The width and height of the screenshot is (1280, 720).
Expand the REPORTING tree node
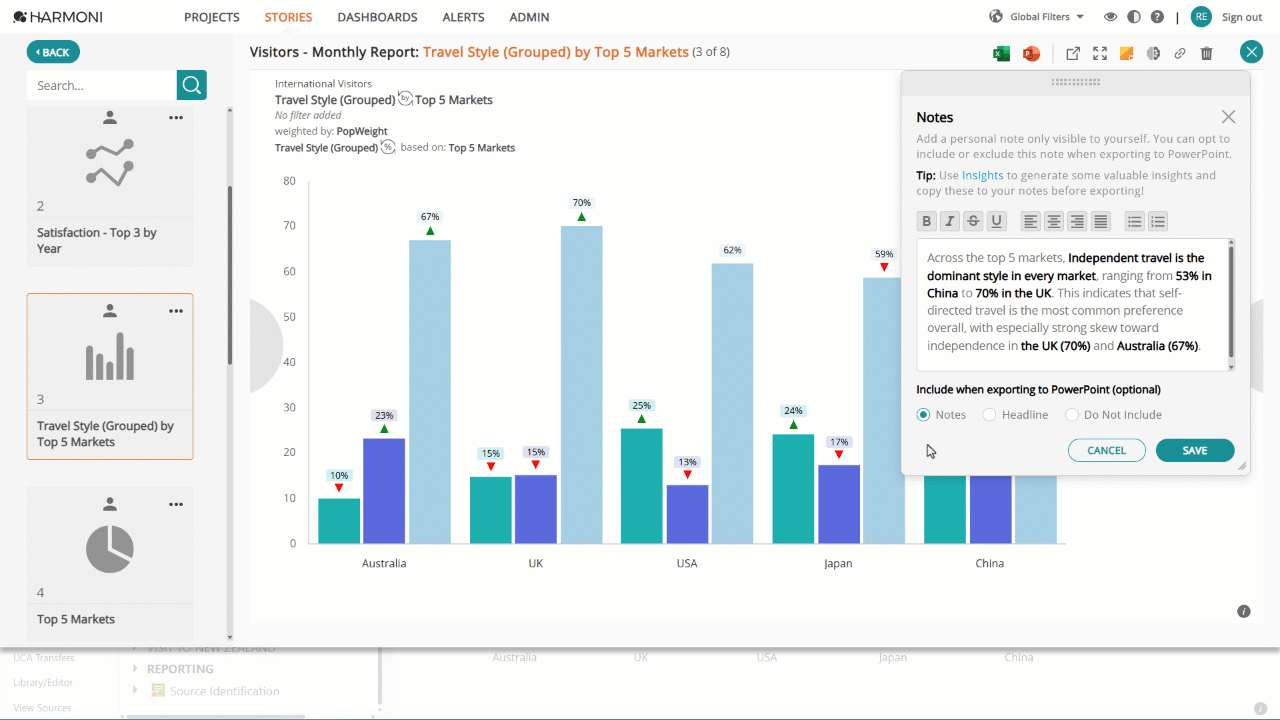click(136, 669)
